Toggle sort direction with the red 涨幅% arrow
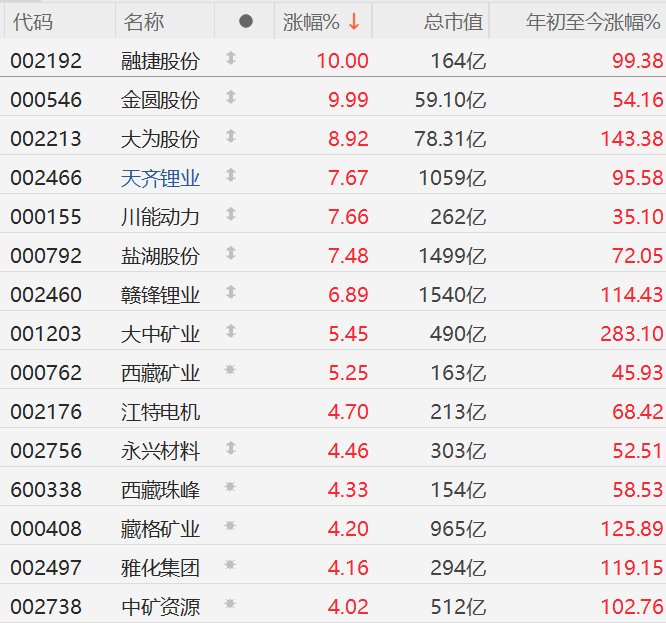The width and height of the screenshot is (666, 623). [353, 21]
